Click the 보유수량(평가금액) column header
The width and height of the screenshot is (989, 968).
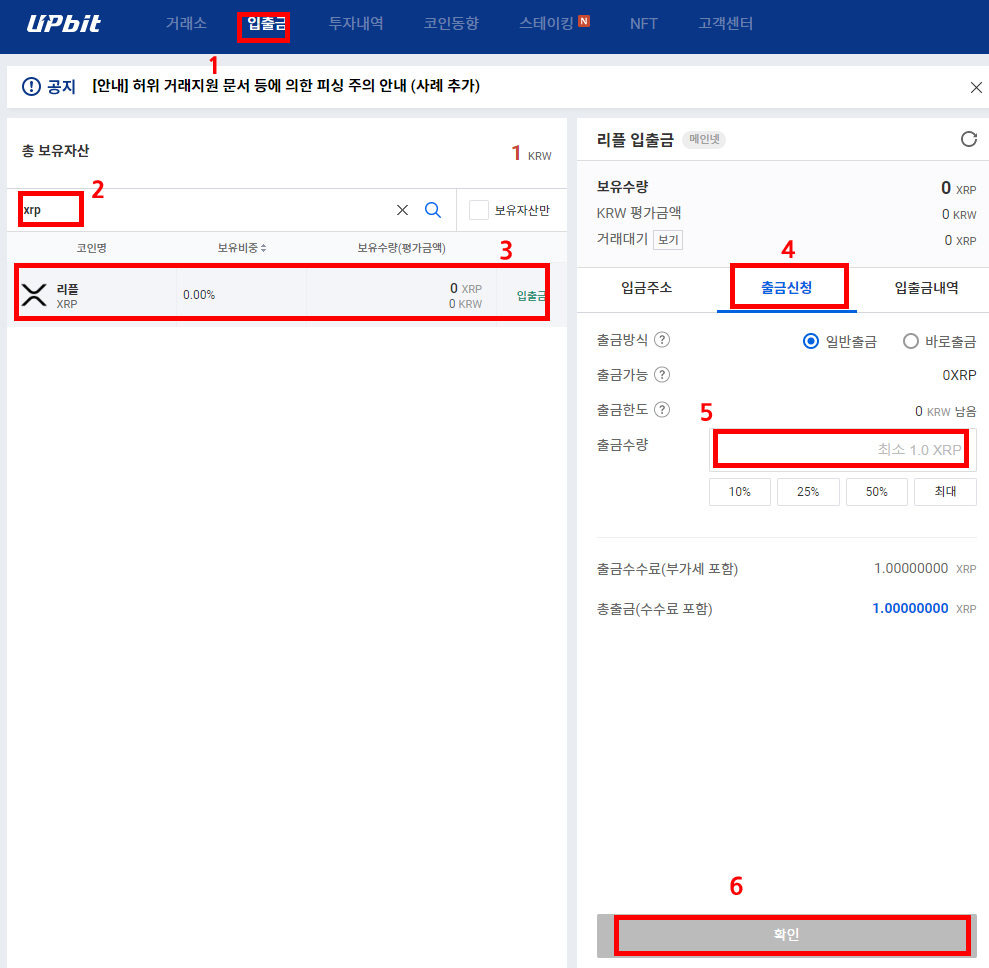(x=401, y=248)
